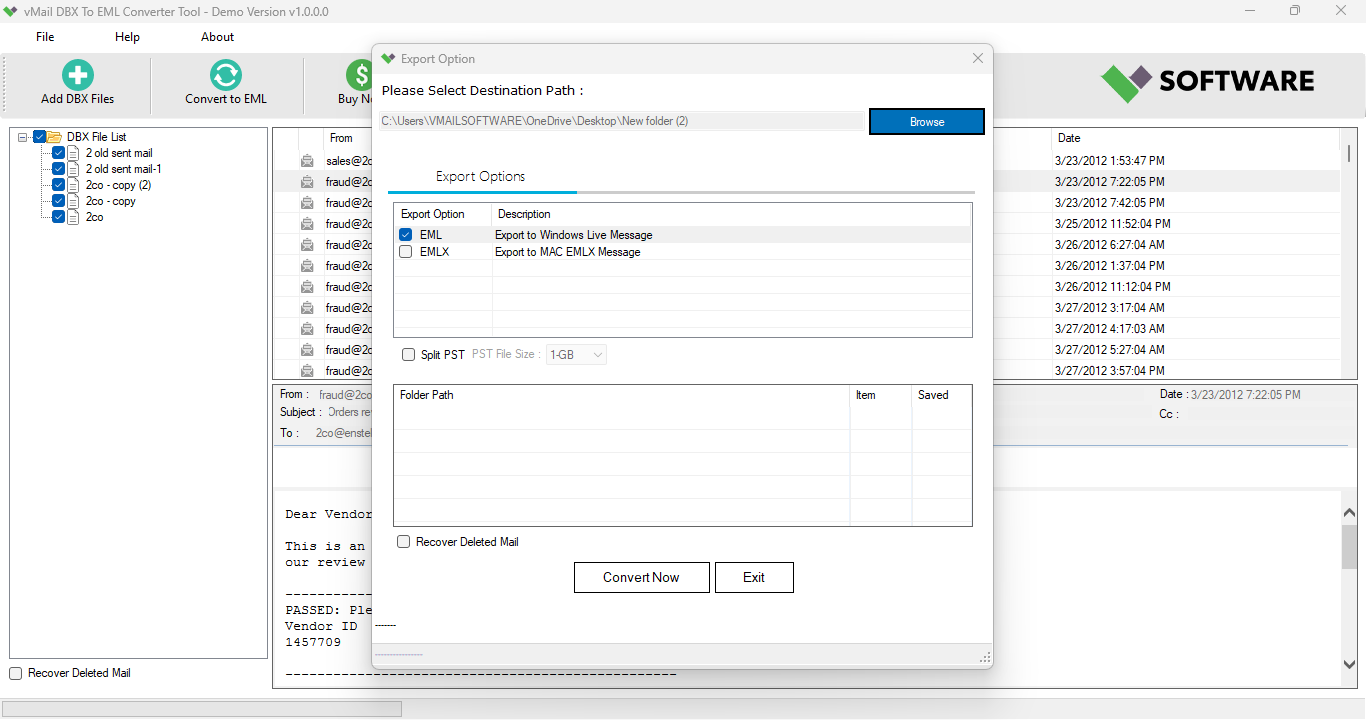
Task: Check the EMLX export option
Action: click(x=405, y=251)
